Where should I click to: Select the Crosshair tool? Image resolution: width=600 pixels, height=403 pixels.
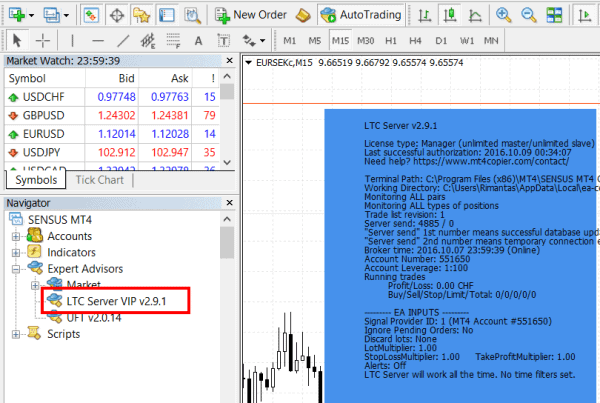coord(42,40)
